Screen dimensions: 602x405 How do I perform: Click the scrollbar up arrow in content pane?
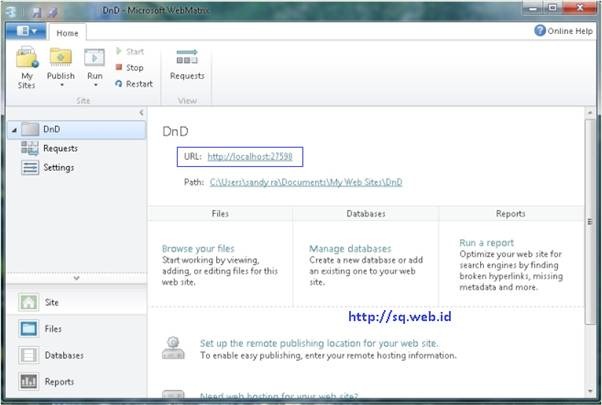590,113
